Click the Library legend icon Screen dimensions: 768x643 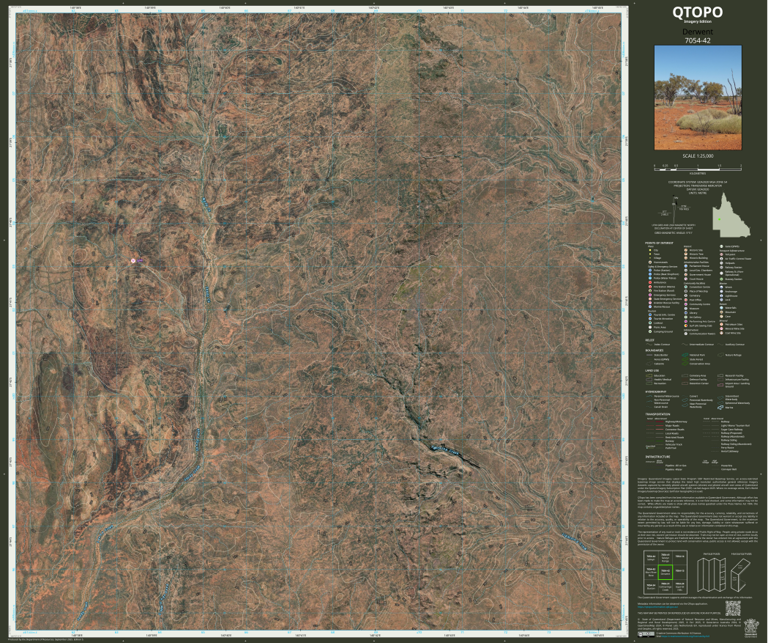[686, 313]
